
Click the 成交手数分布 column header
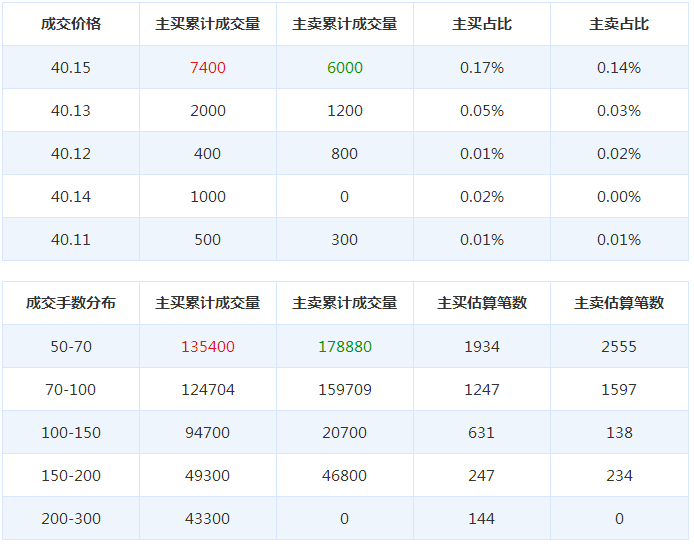pos(71,303)
